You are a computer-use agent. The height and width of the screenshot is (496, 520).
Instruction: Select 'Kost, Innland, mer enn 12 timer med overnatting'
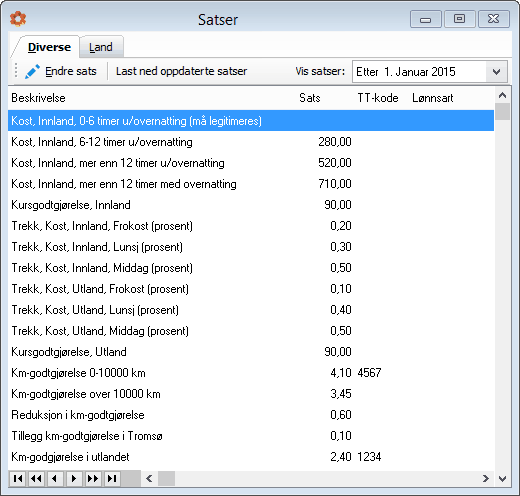coord(251,184)
